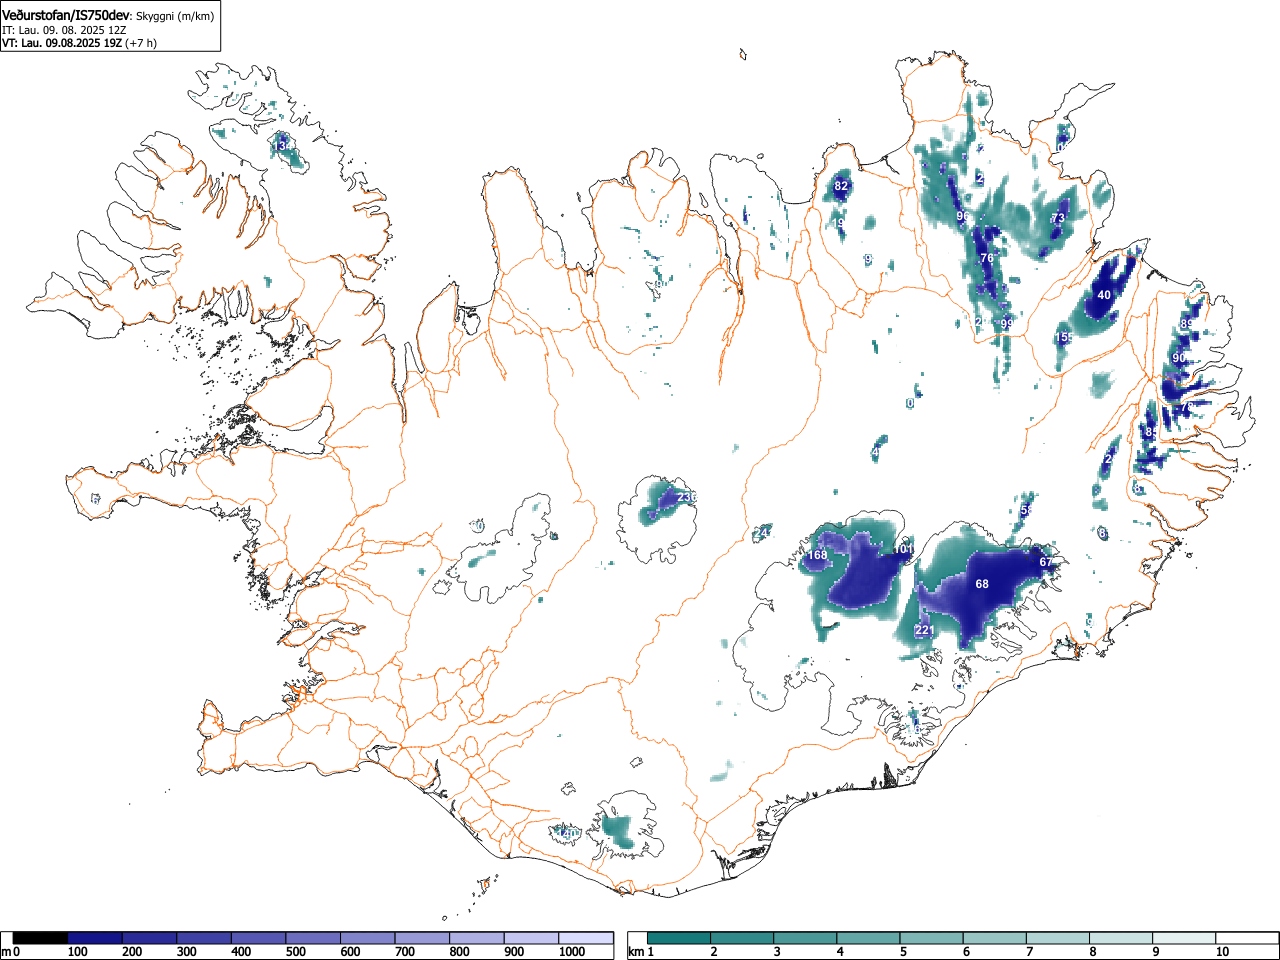Image resolution: width=1280 pixels, height=960 pixels.
Task: Pick the 100–200 m dark navy legend swatch
Action: (95, 938)
